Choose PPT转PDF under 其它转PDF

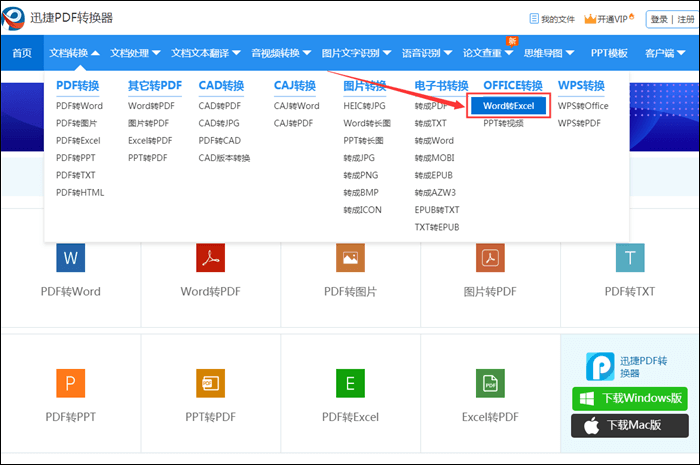point(147,158)
